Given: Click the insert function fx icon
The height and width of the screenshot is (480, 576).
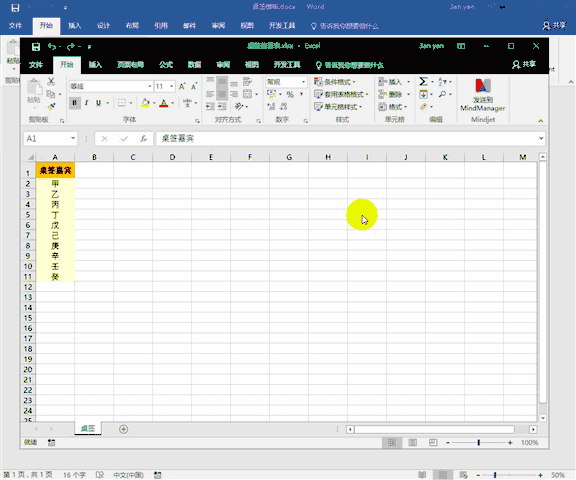Looking at the screenshot, I should click(143, 138).
